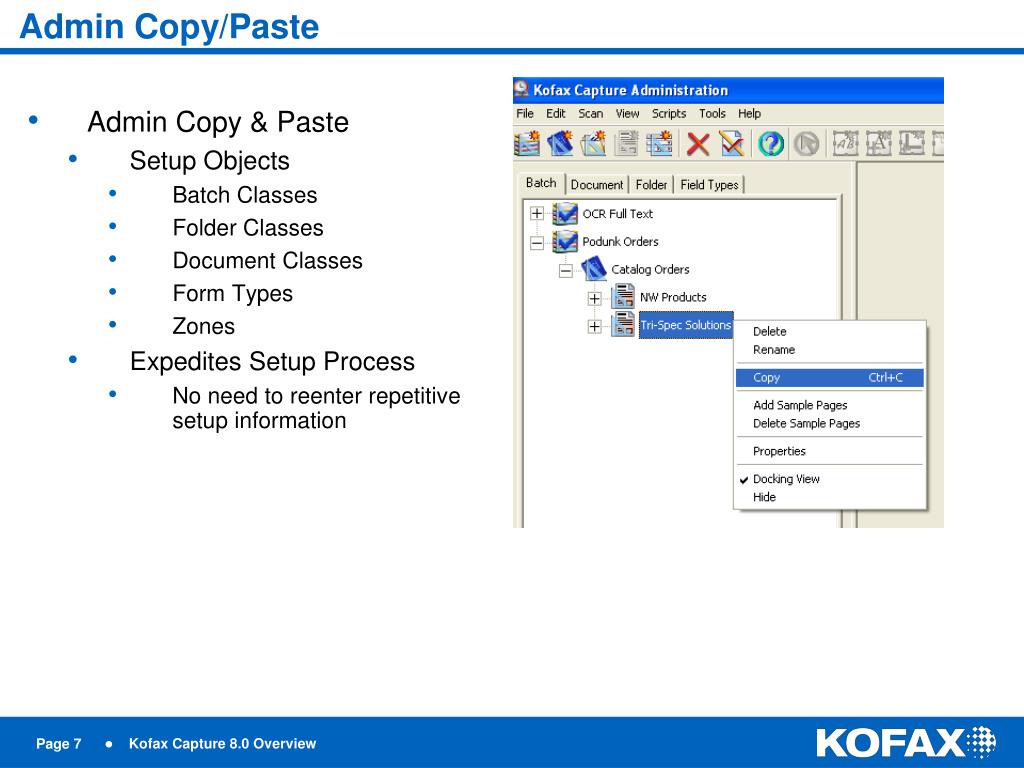This screenshot has height=768, width=1024.
Task: Click the 'Folder Classes' bullet text
Action: pyautogui.click(x=248, y=227)
